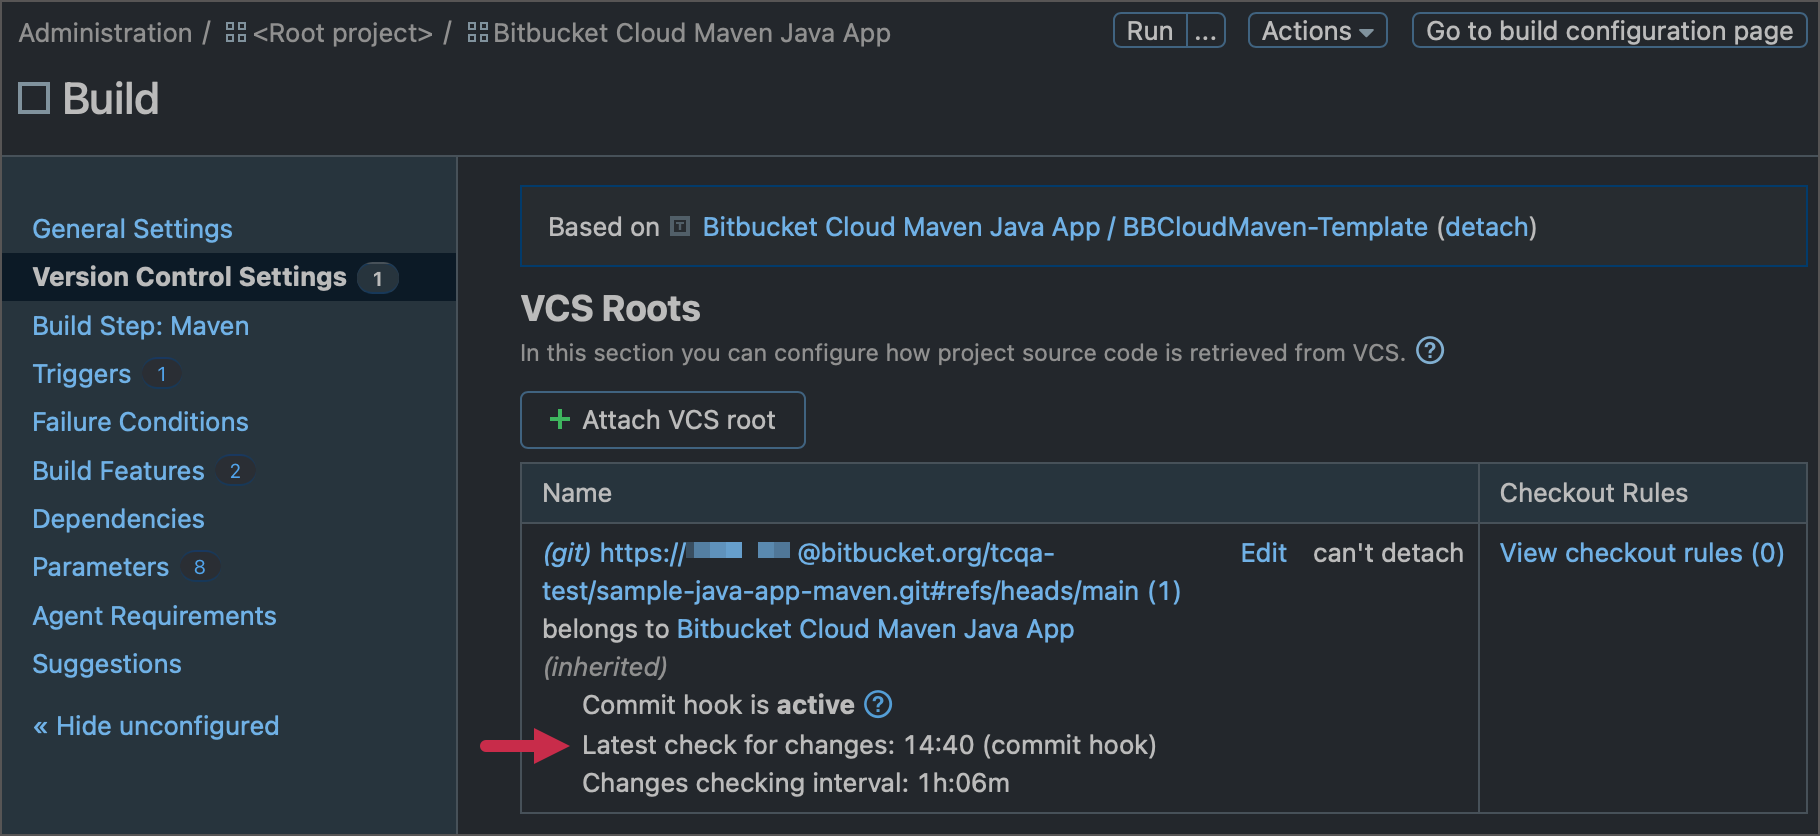Click Go to build configuration page
This screenshot has width=1820, height=836.
1609,31
